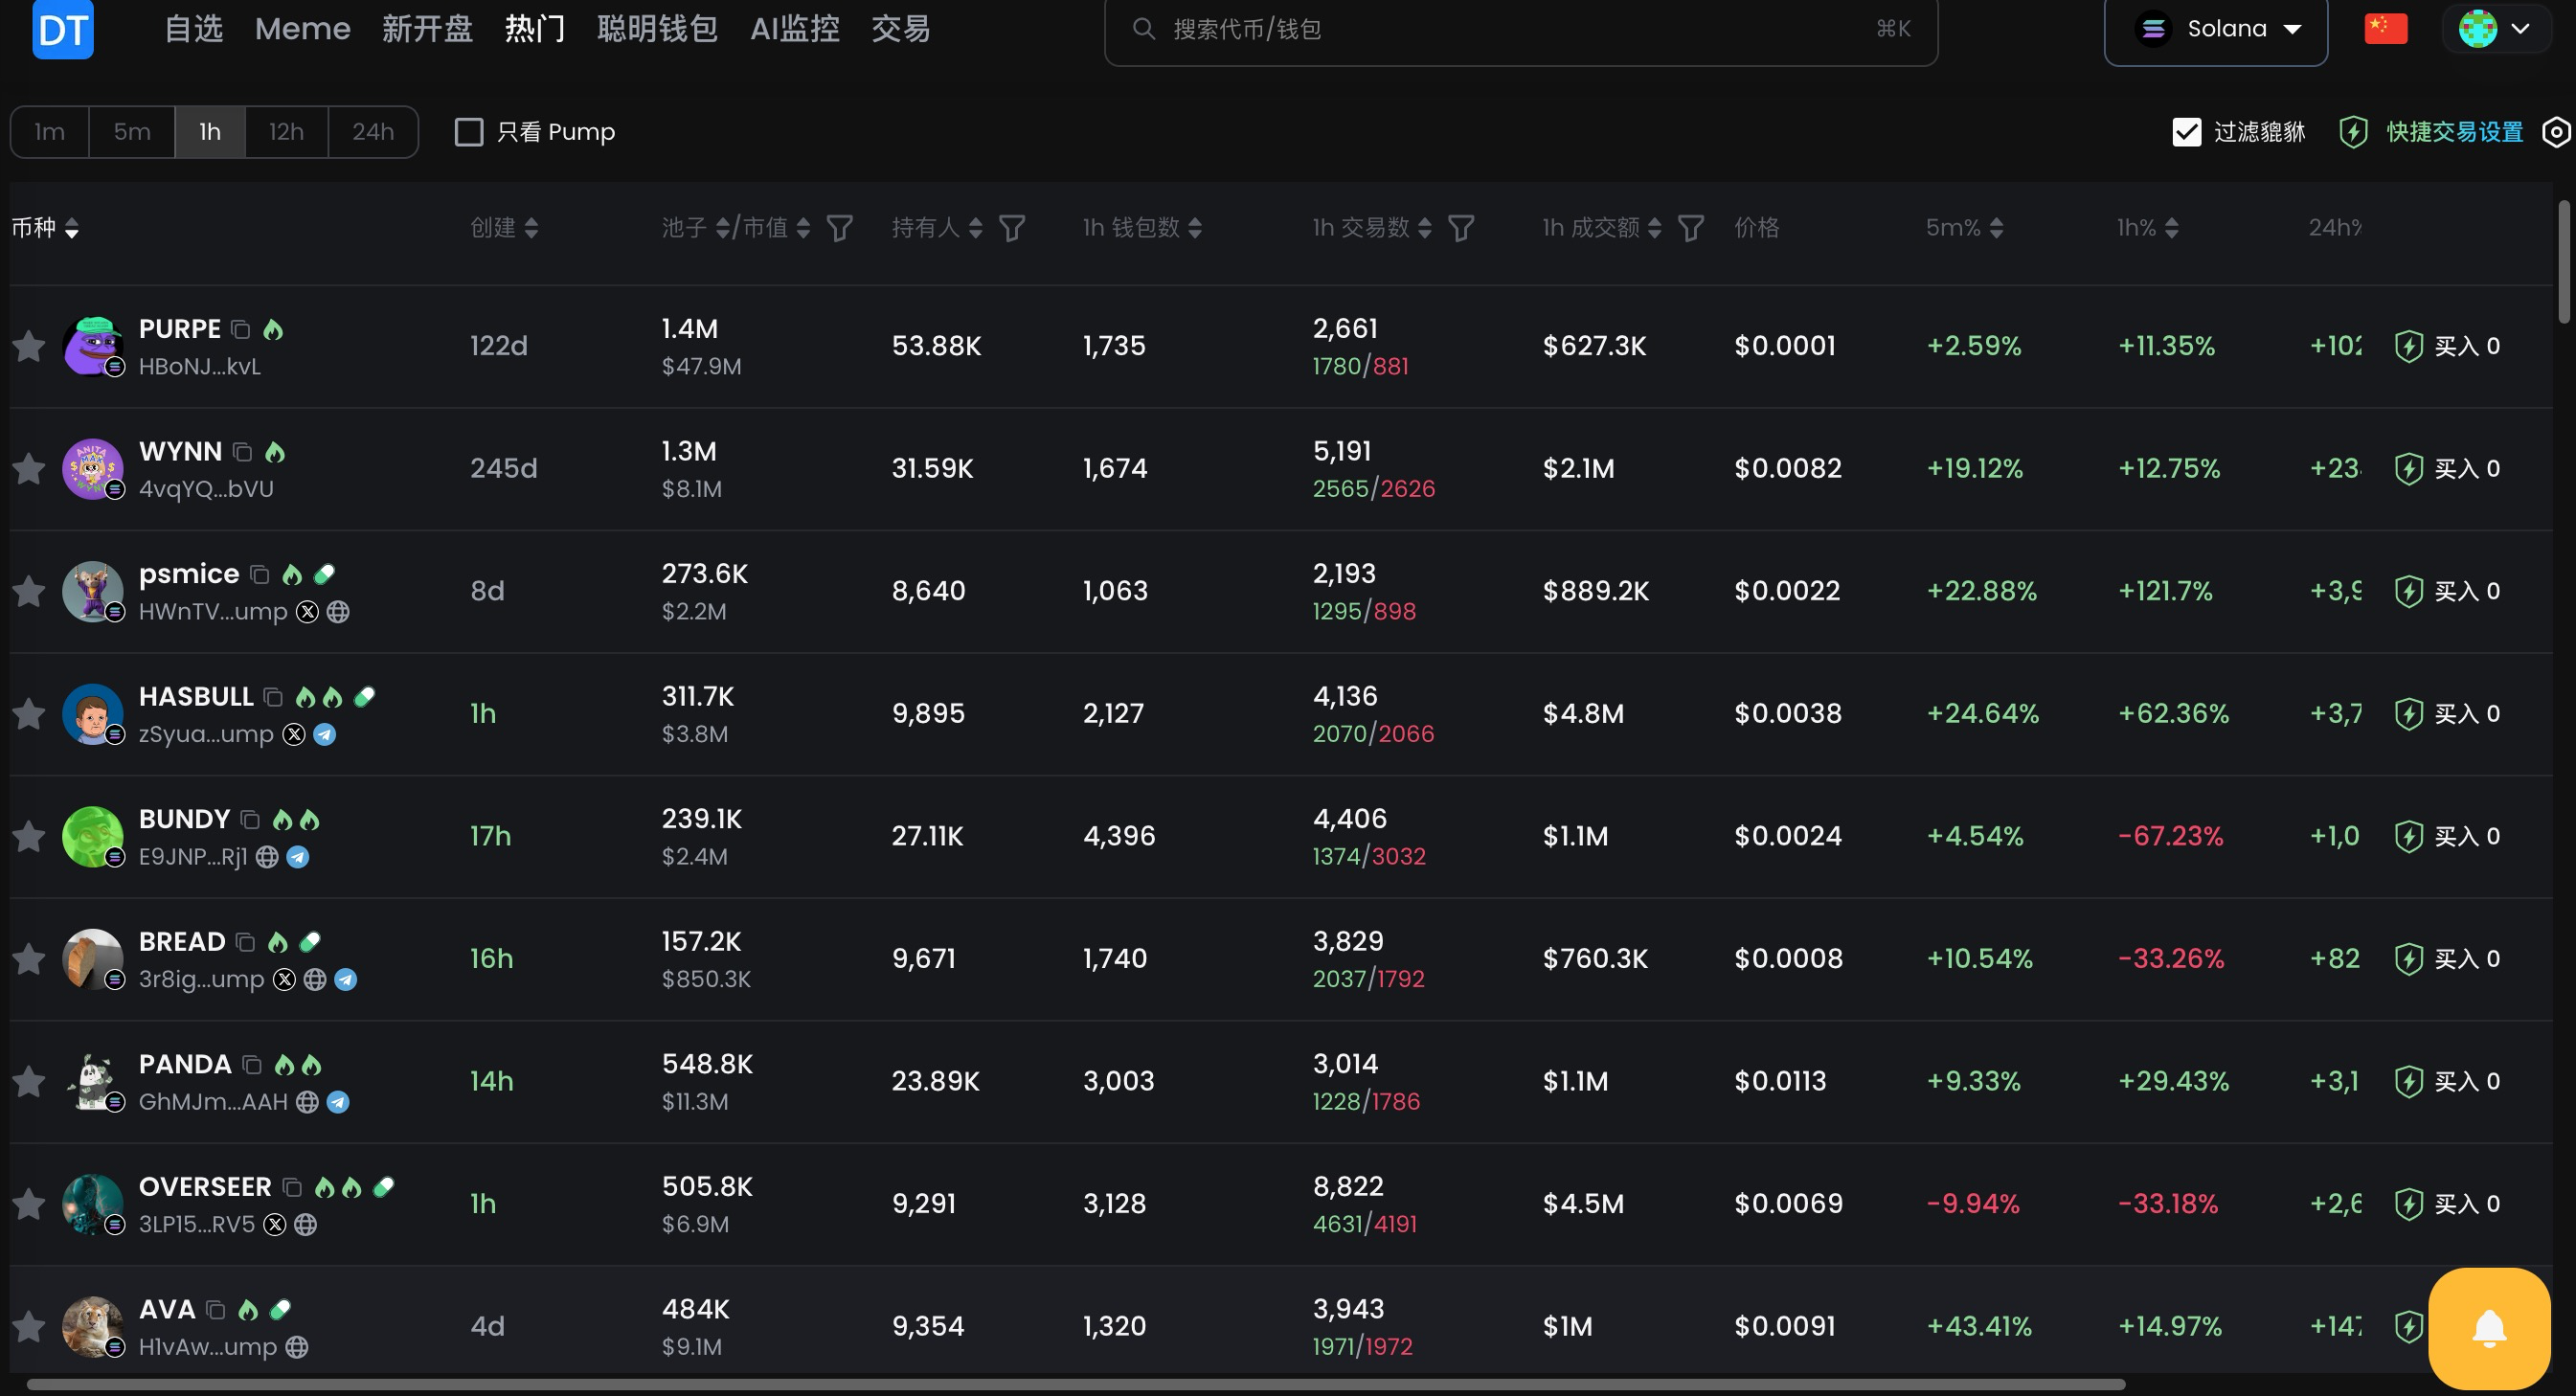
Task: Favorite the OVERSEER token star
Action: tap(29, 1204)
